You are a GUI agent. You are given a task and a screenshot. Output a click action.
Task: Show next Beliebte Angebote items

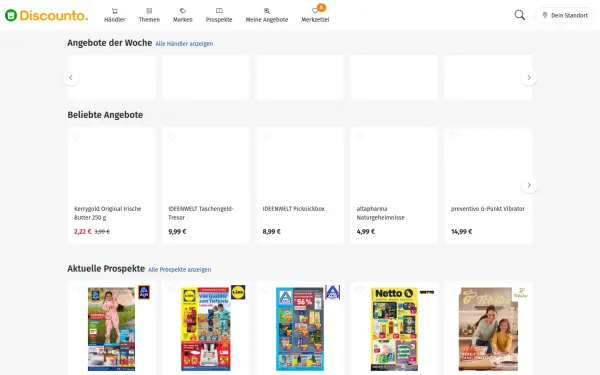pyautogui.click(x=529, y=185)
